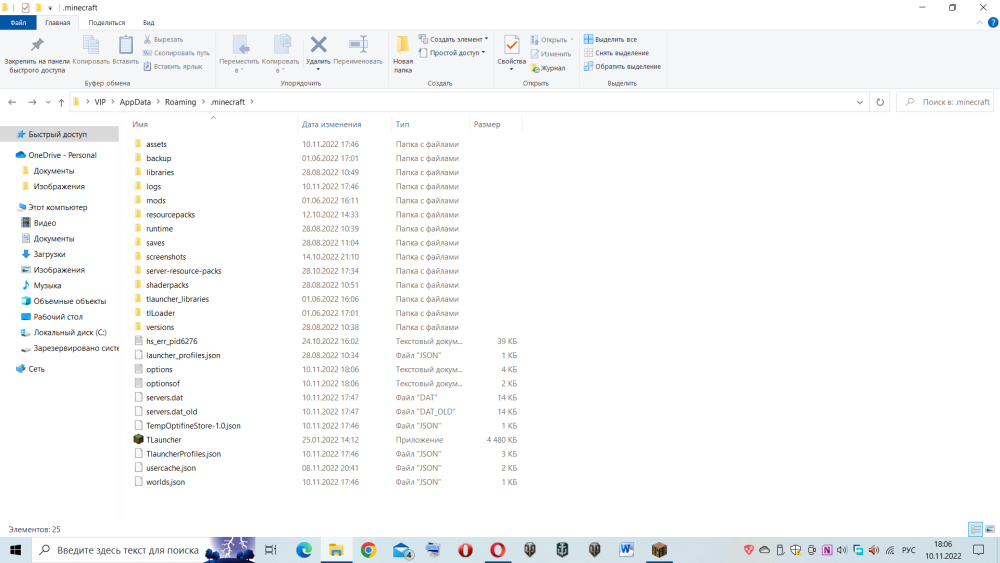Select Сеть in the sidebar
The image size is (1000, 563).
(x=36, y=369)
